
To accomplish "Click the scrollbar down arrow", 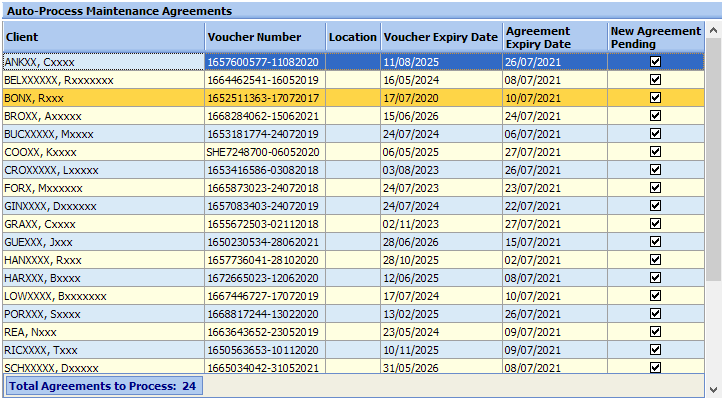I will pyautogui.click(x=713, y=389).
